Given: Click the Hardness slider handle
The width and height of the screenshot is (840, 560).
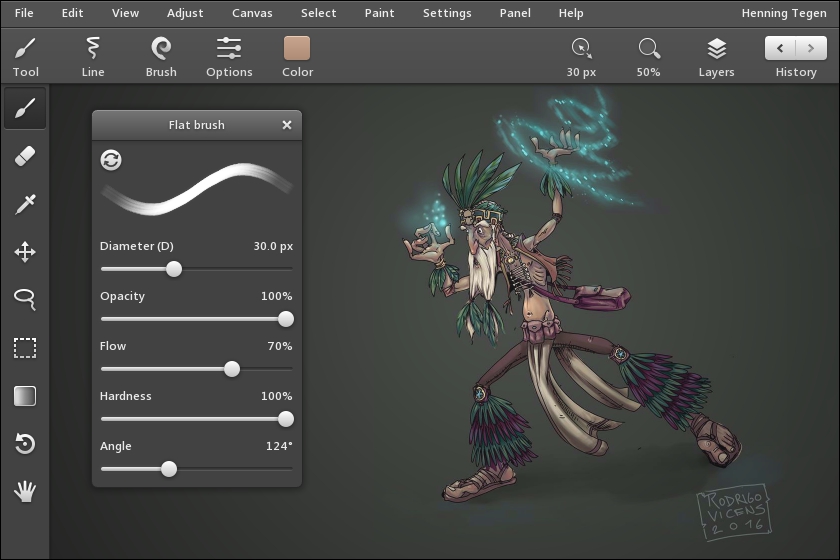Looking at the screenshot, I should [x=286, y=419].
